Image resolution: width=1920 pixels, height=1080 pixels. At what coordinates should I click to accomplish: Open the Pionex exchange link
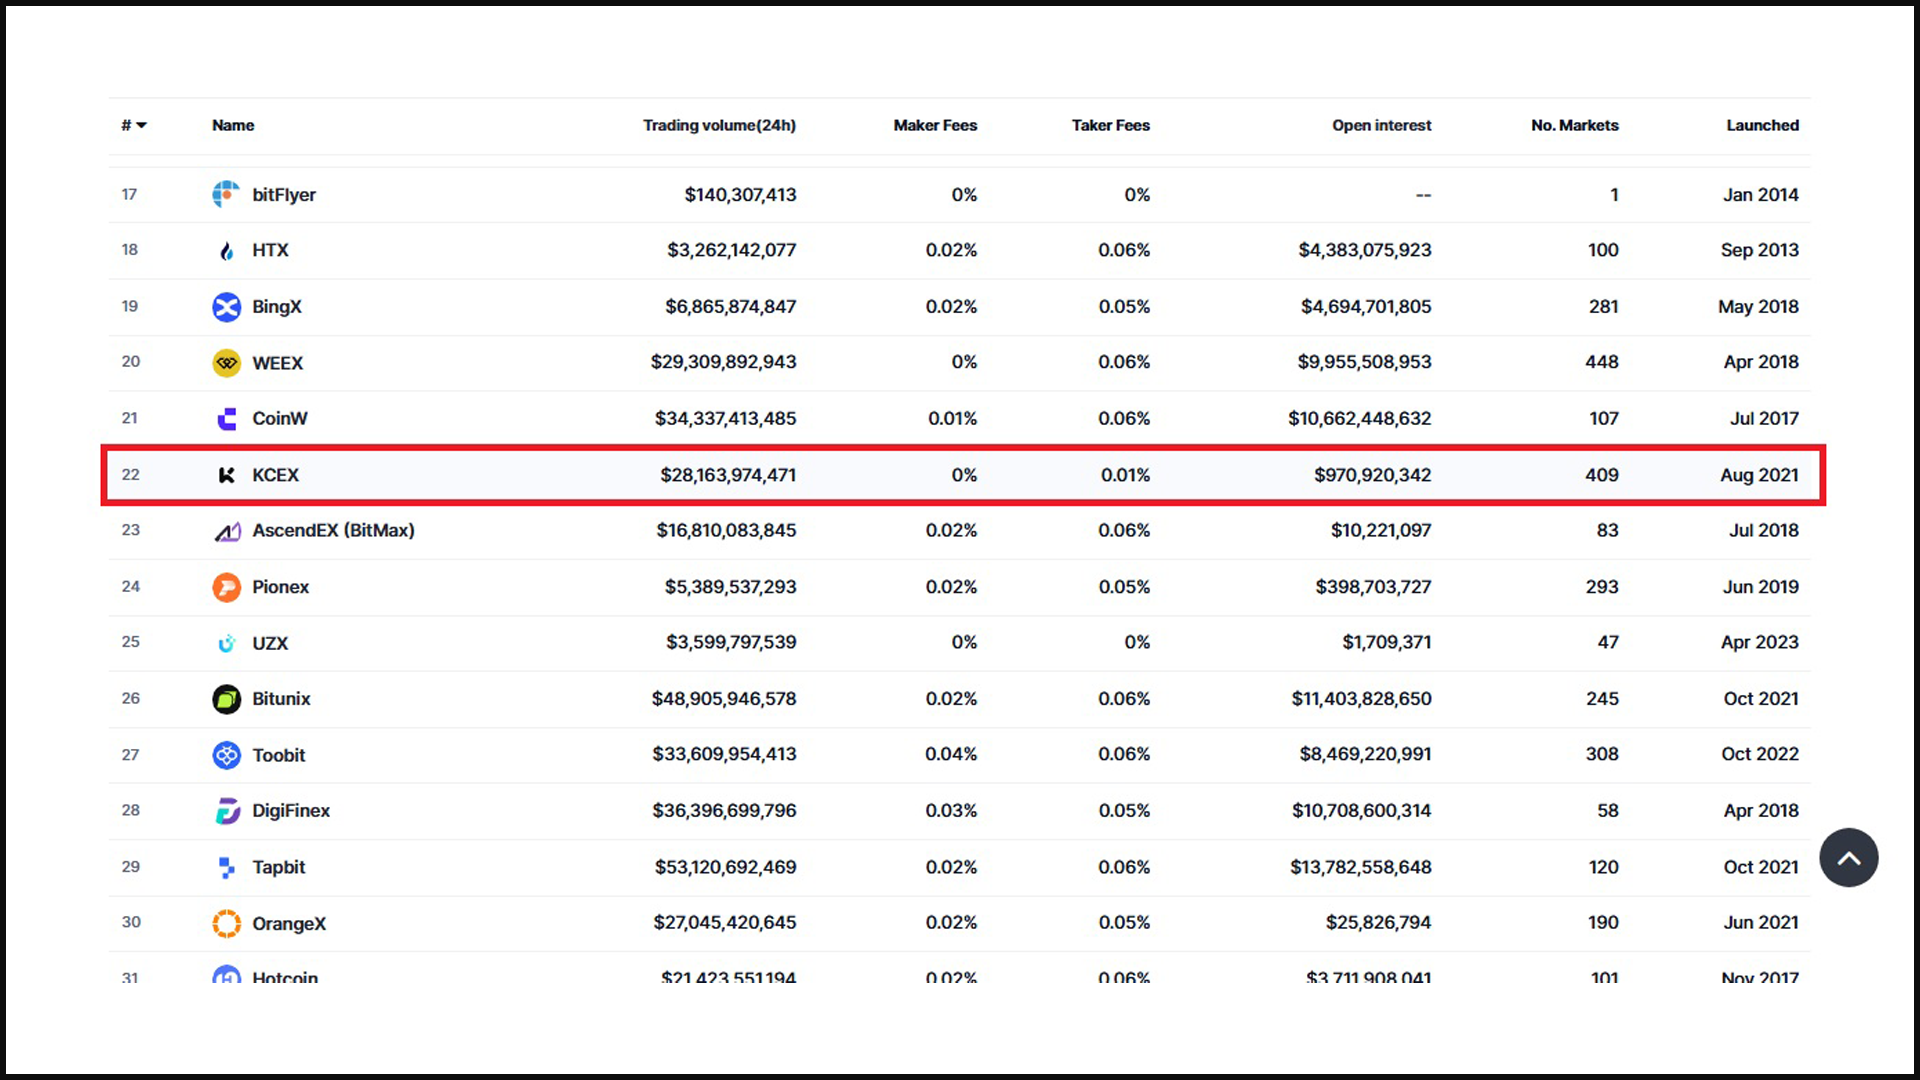(x=280, y=587)
